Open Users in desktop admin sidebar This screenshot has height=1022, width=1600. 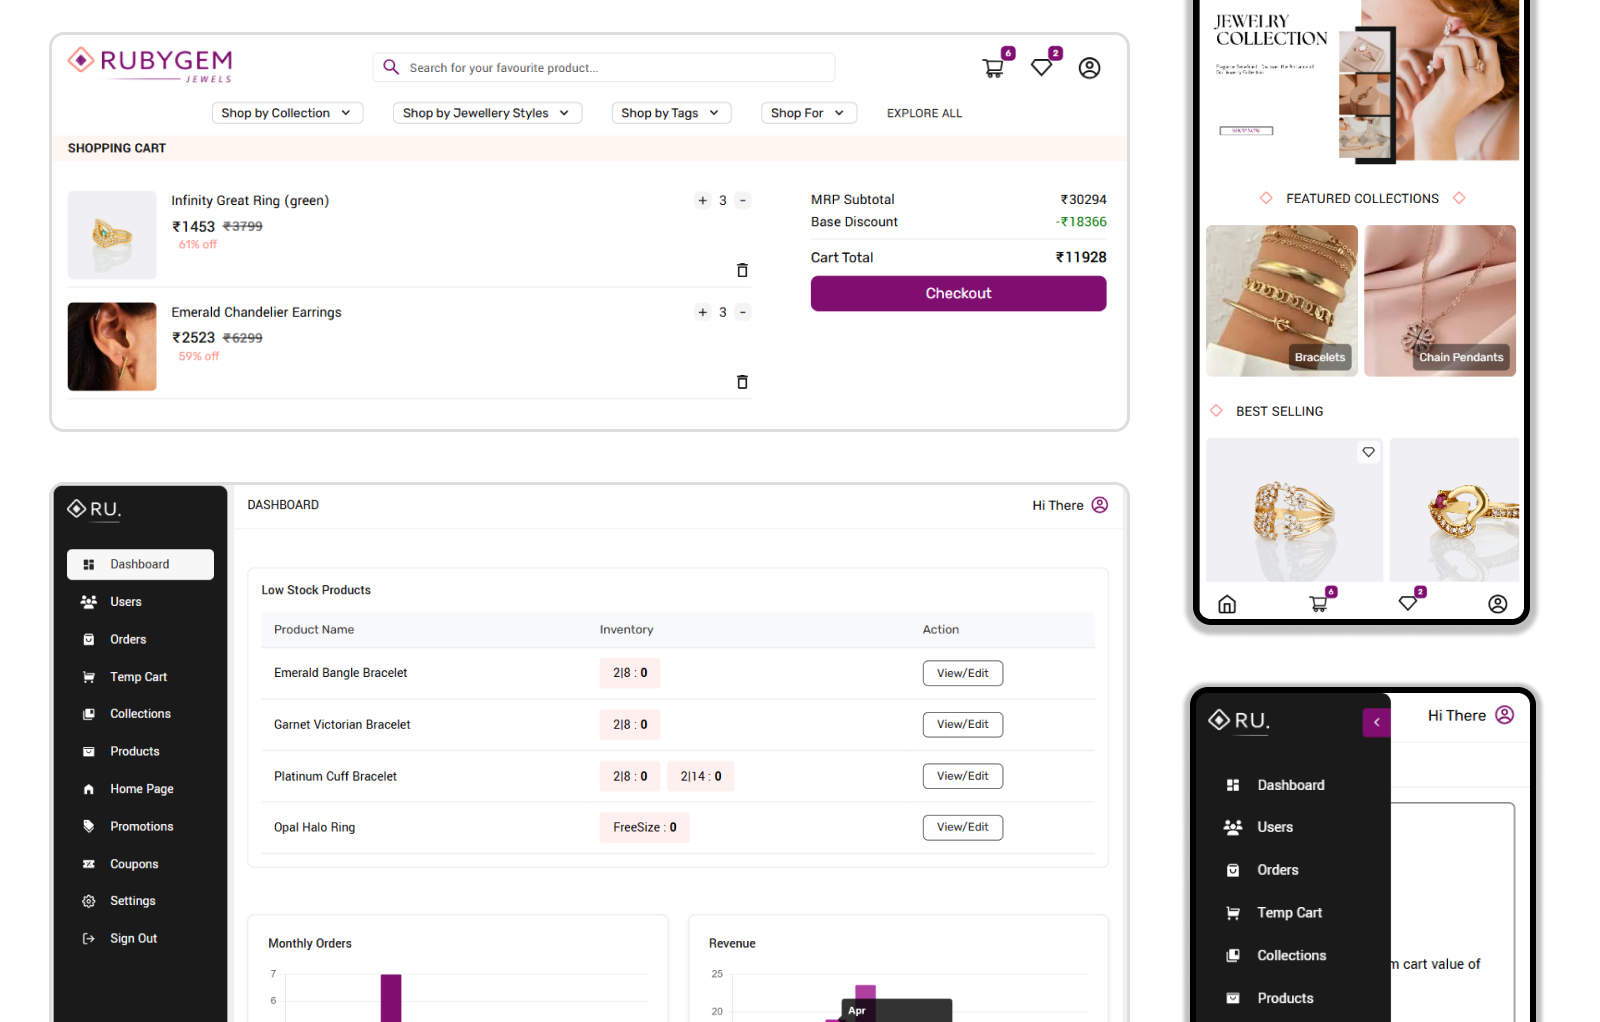[x=140, y=602]
